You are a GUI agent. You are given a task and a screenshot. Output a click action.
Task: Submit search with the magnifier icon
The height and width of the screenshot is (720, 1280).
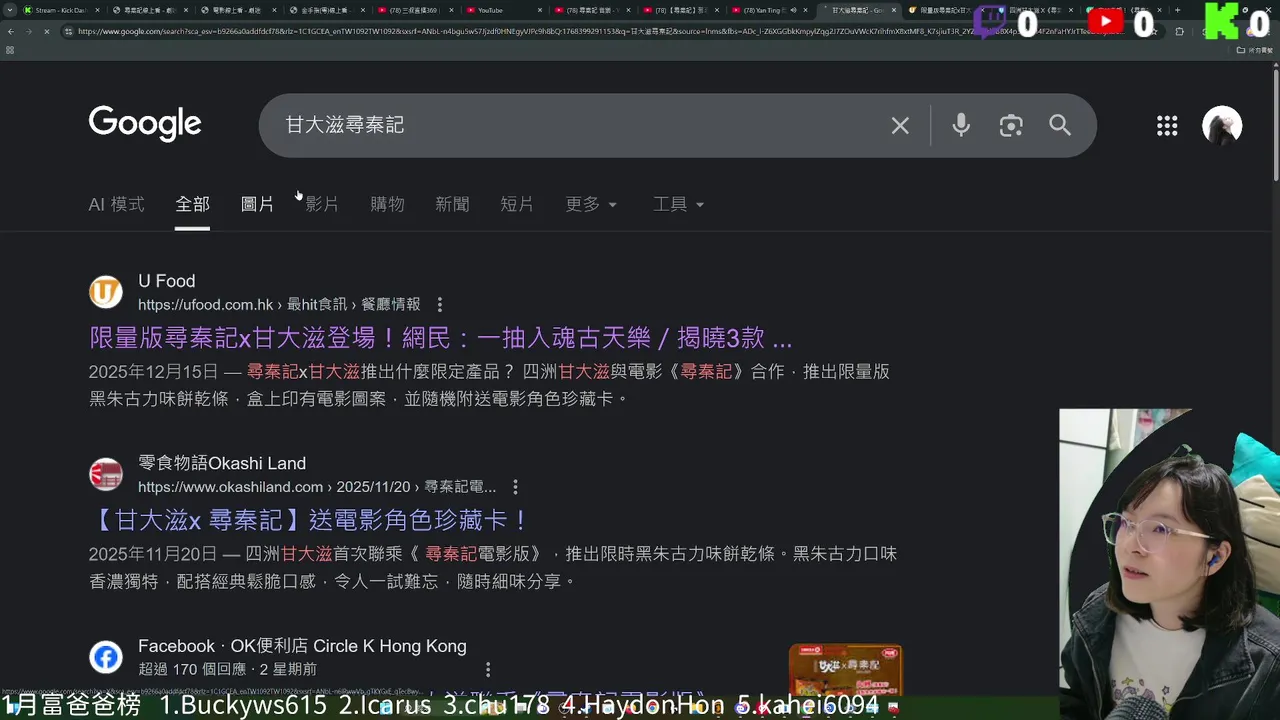[1060, 125]
